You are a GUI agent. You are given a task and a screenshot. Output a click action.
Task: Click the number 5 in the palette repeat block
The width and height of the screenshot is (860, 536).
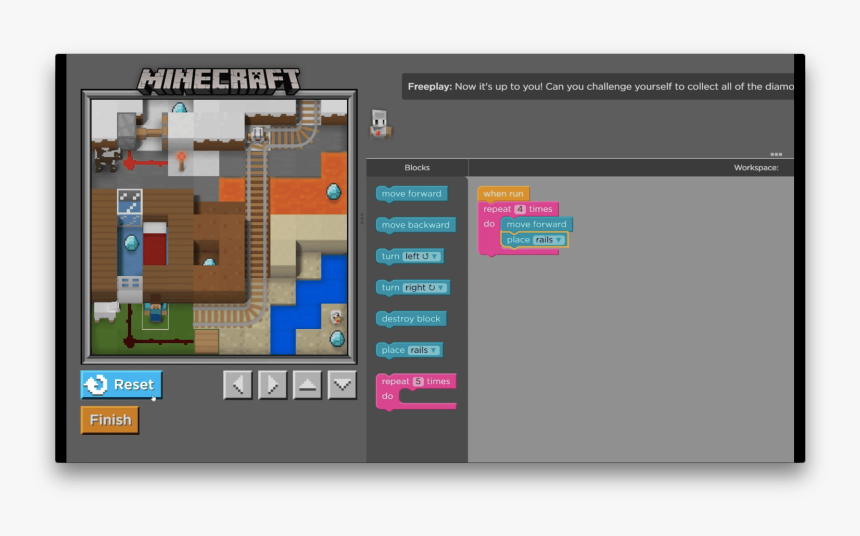[x=418, y=381]
